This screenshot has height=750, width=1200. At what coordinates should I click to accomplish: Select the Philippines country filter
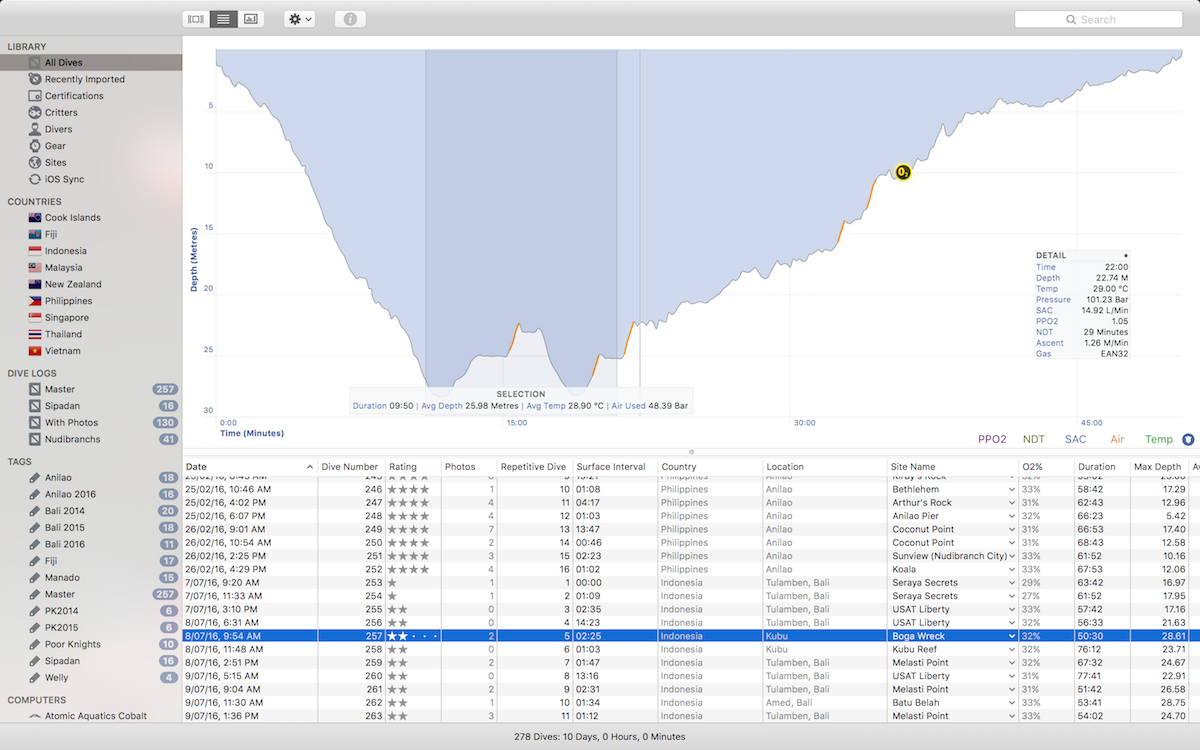coord(68,301)
